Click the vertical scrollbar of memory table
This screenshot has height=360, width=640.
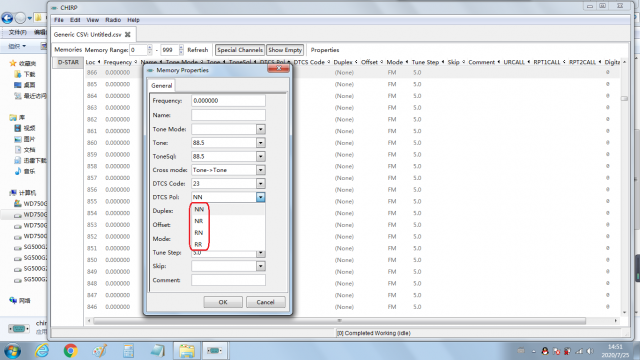[624, 99]
